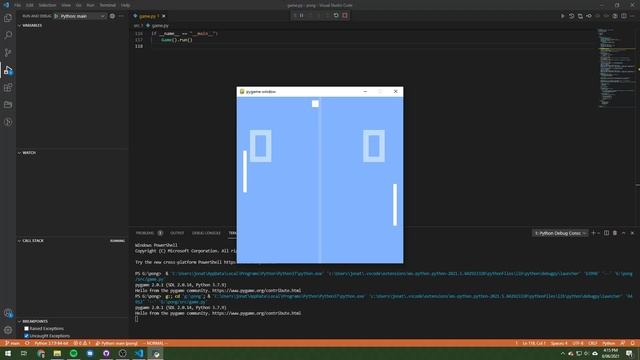Switch to Visual Studio Code taskbar icon
640x360 pixels.
[139, 353]
